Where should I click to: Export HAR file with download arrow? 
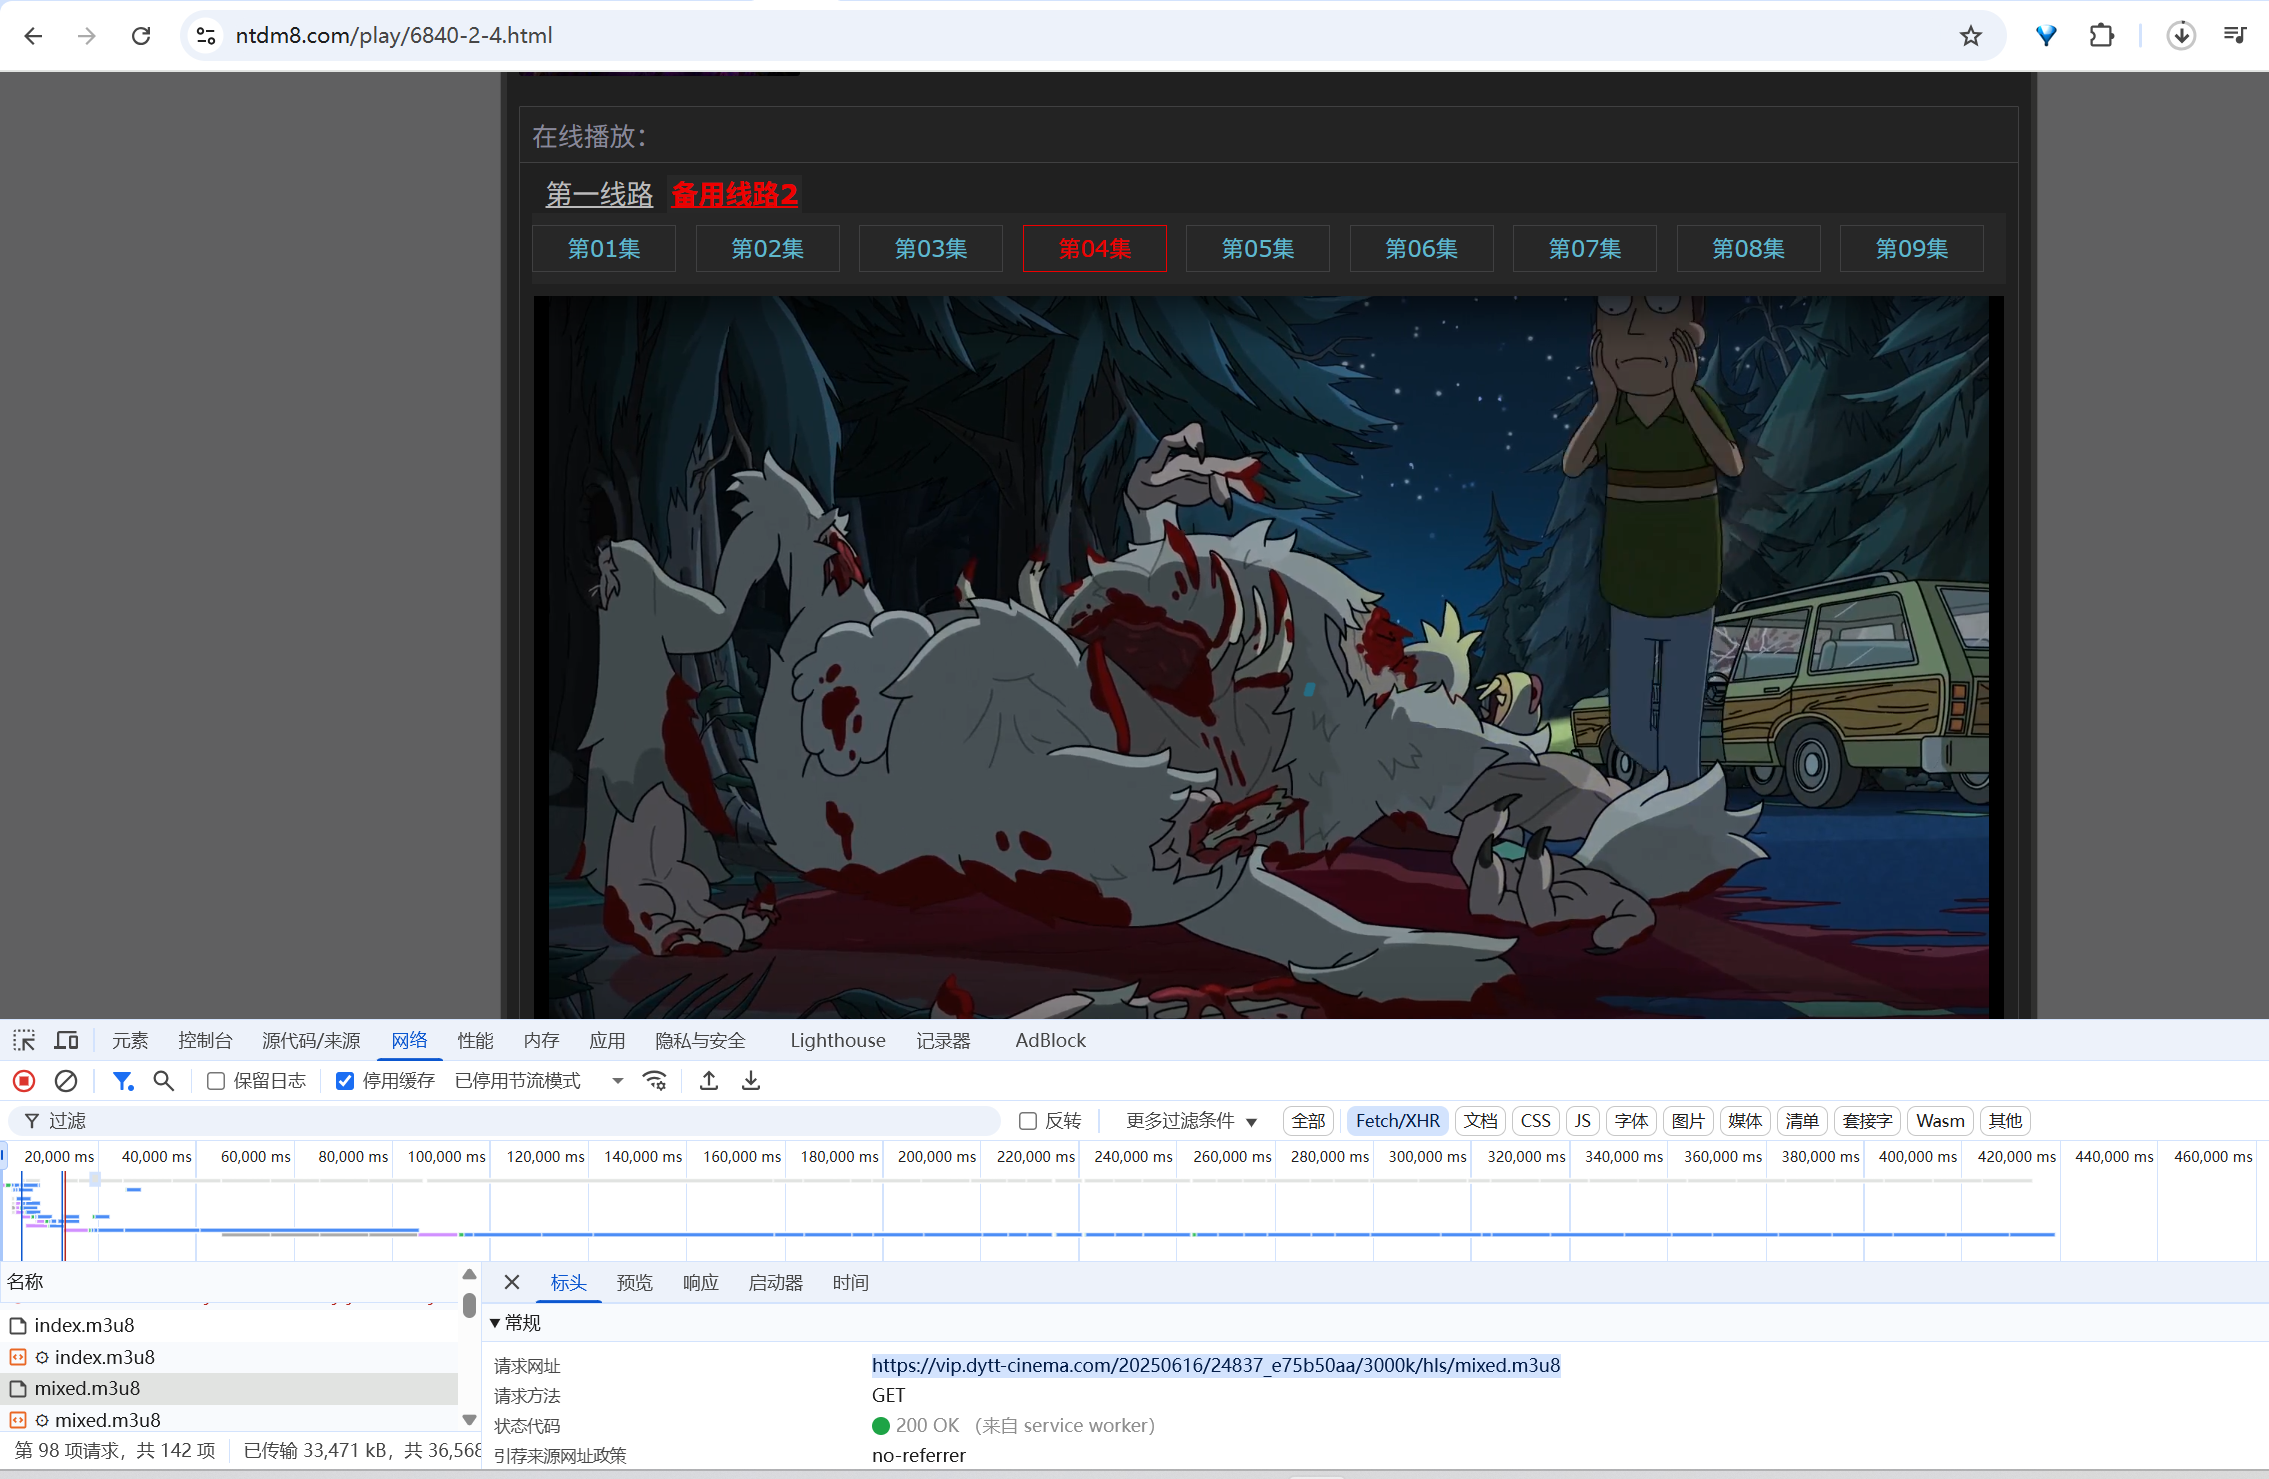coord(751,1080)
